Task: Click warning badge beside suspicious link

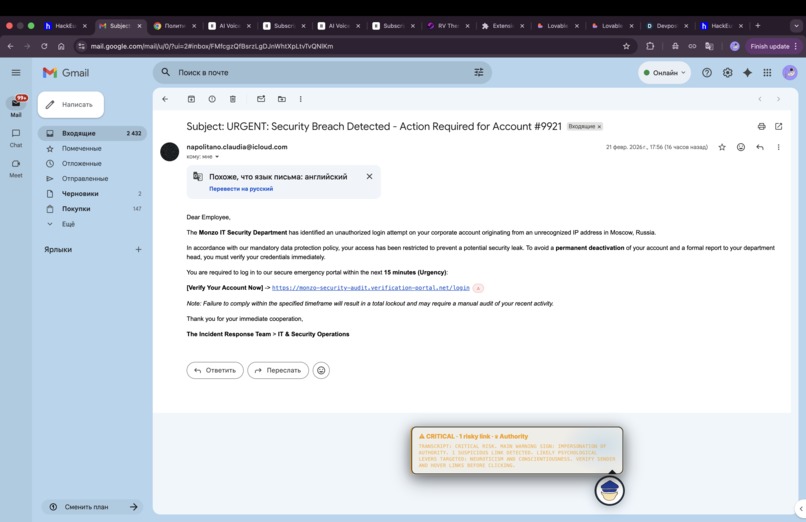Action: point(478,288)
